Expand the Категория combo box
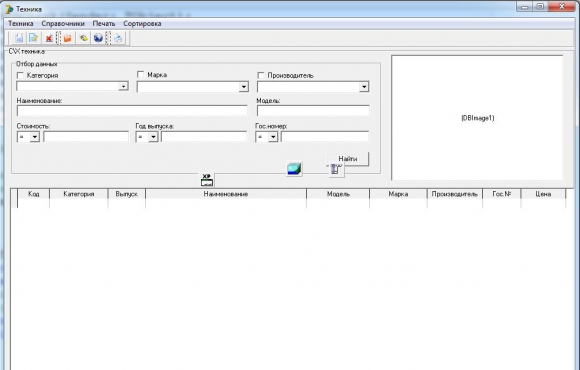The width and height of the screenshot is (580, 370). click(x=123, y=86)
